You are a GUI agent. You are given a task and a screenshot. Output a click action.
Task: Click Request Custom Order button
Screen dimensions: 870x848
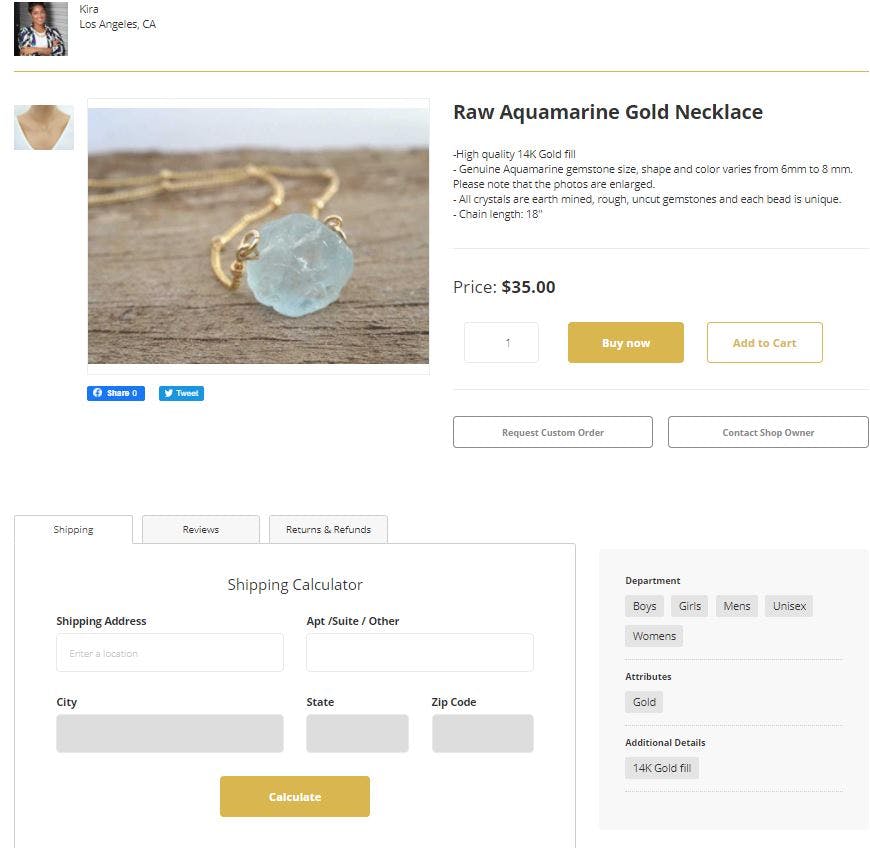click(x=552, y=432)
